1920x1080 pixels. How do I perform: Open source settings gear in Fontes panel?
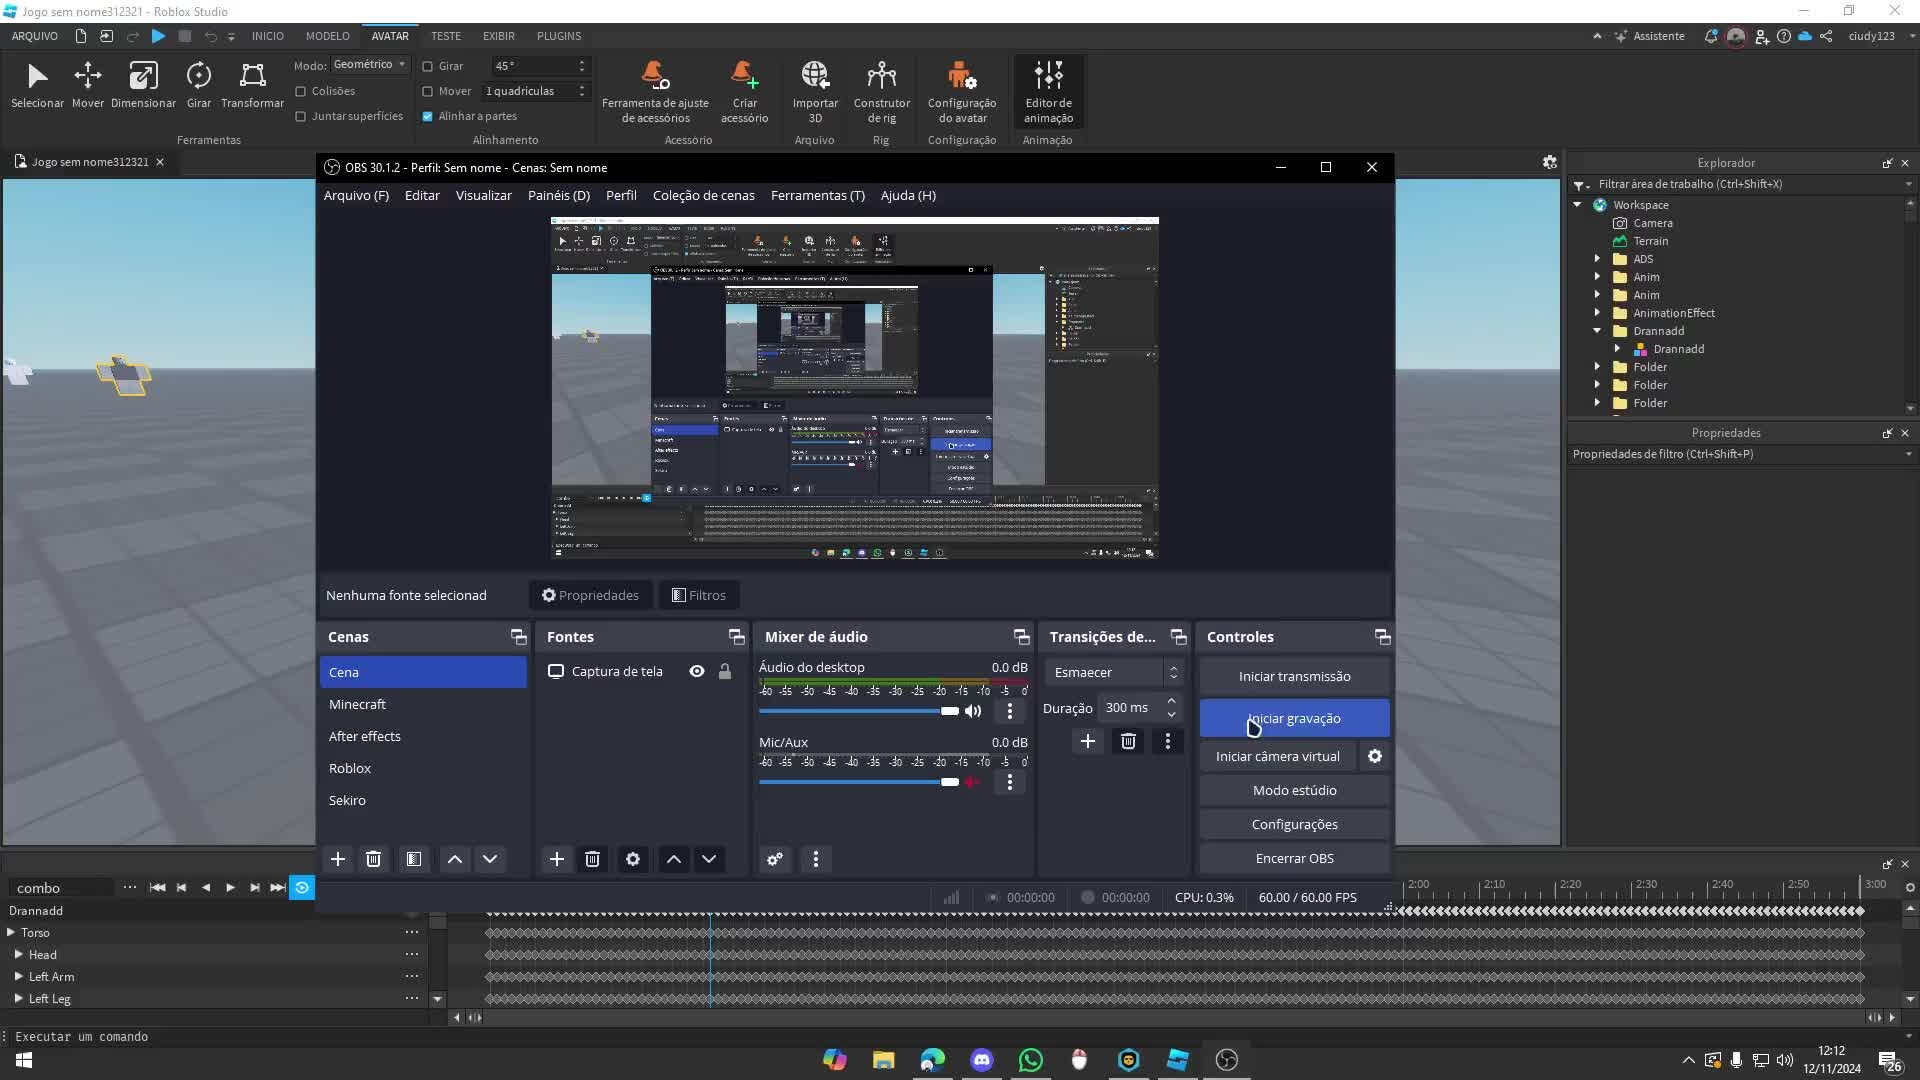click(632, 859)
